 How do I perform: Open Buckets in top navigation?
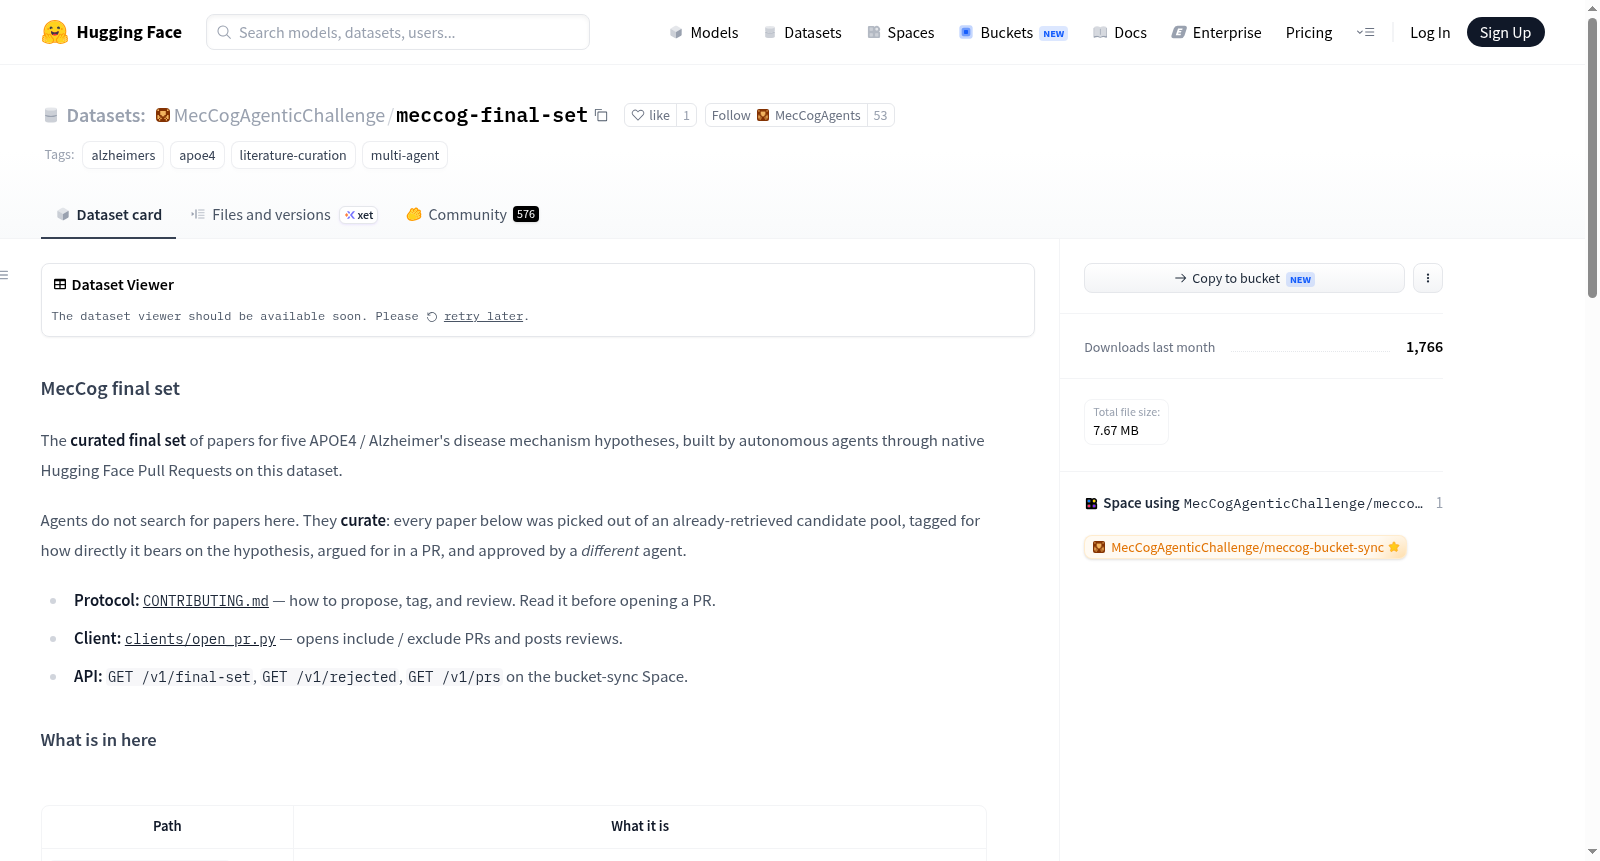point(1013,32)
